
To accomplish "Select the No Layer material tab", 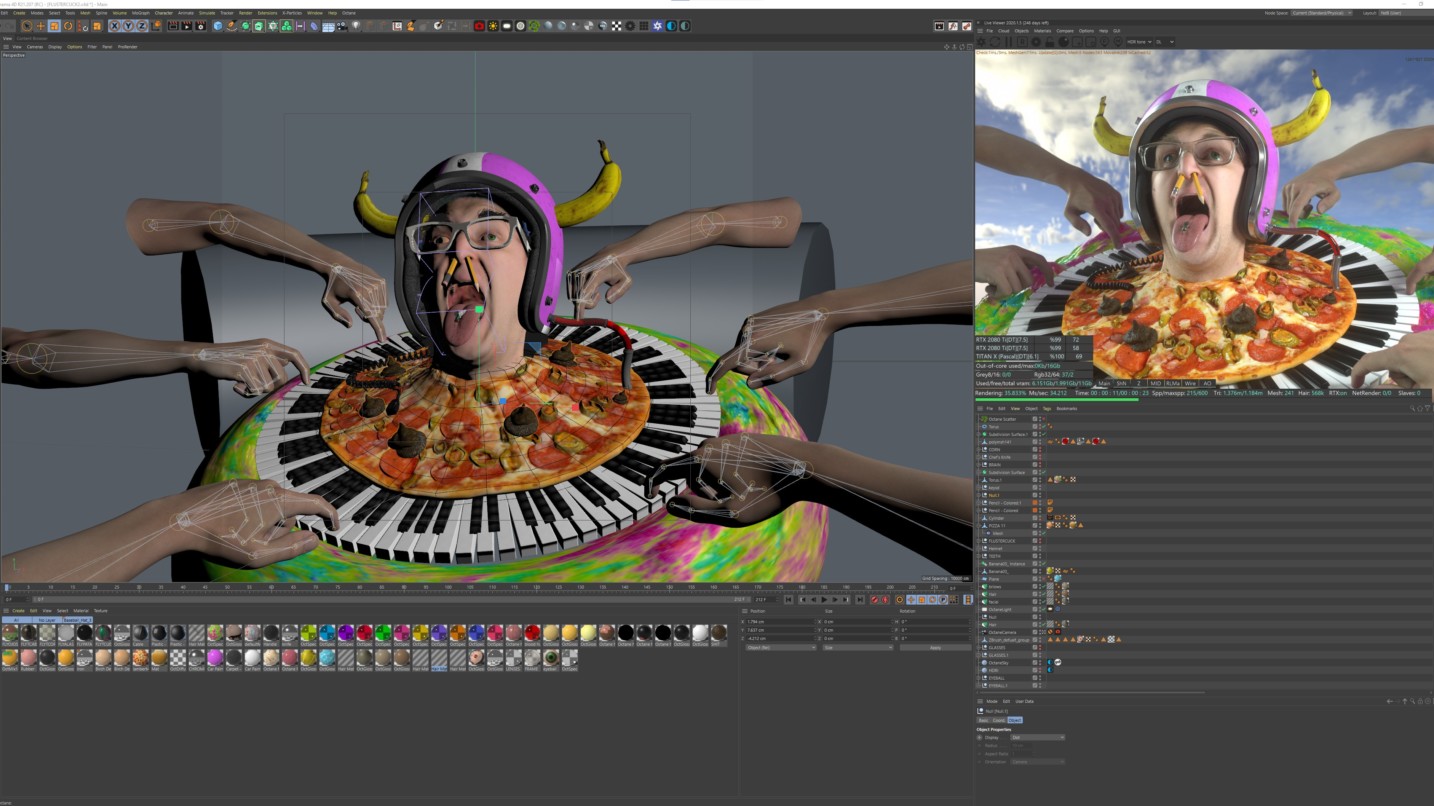I will (x=47, y=620).
